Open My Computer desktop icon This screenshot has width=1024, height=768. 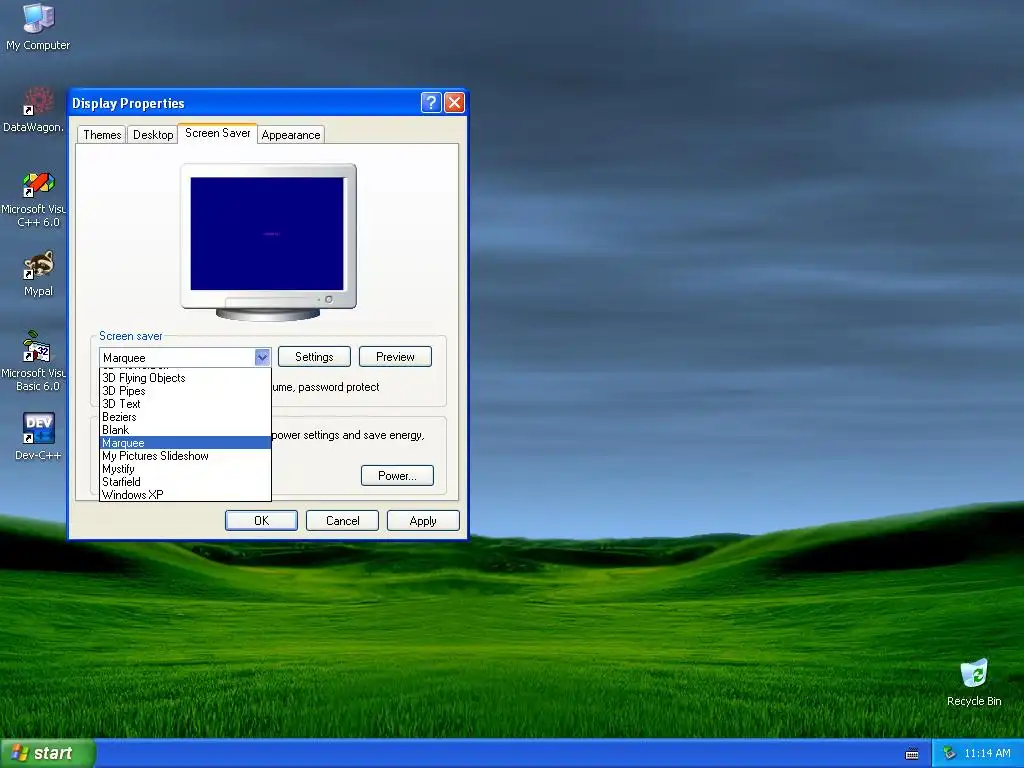tap(38, 26)
